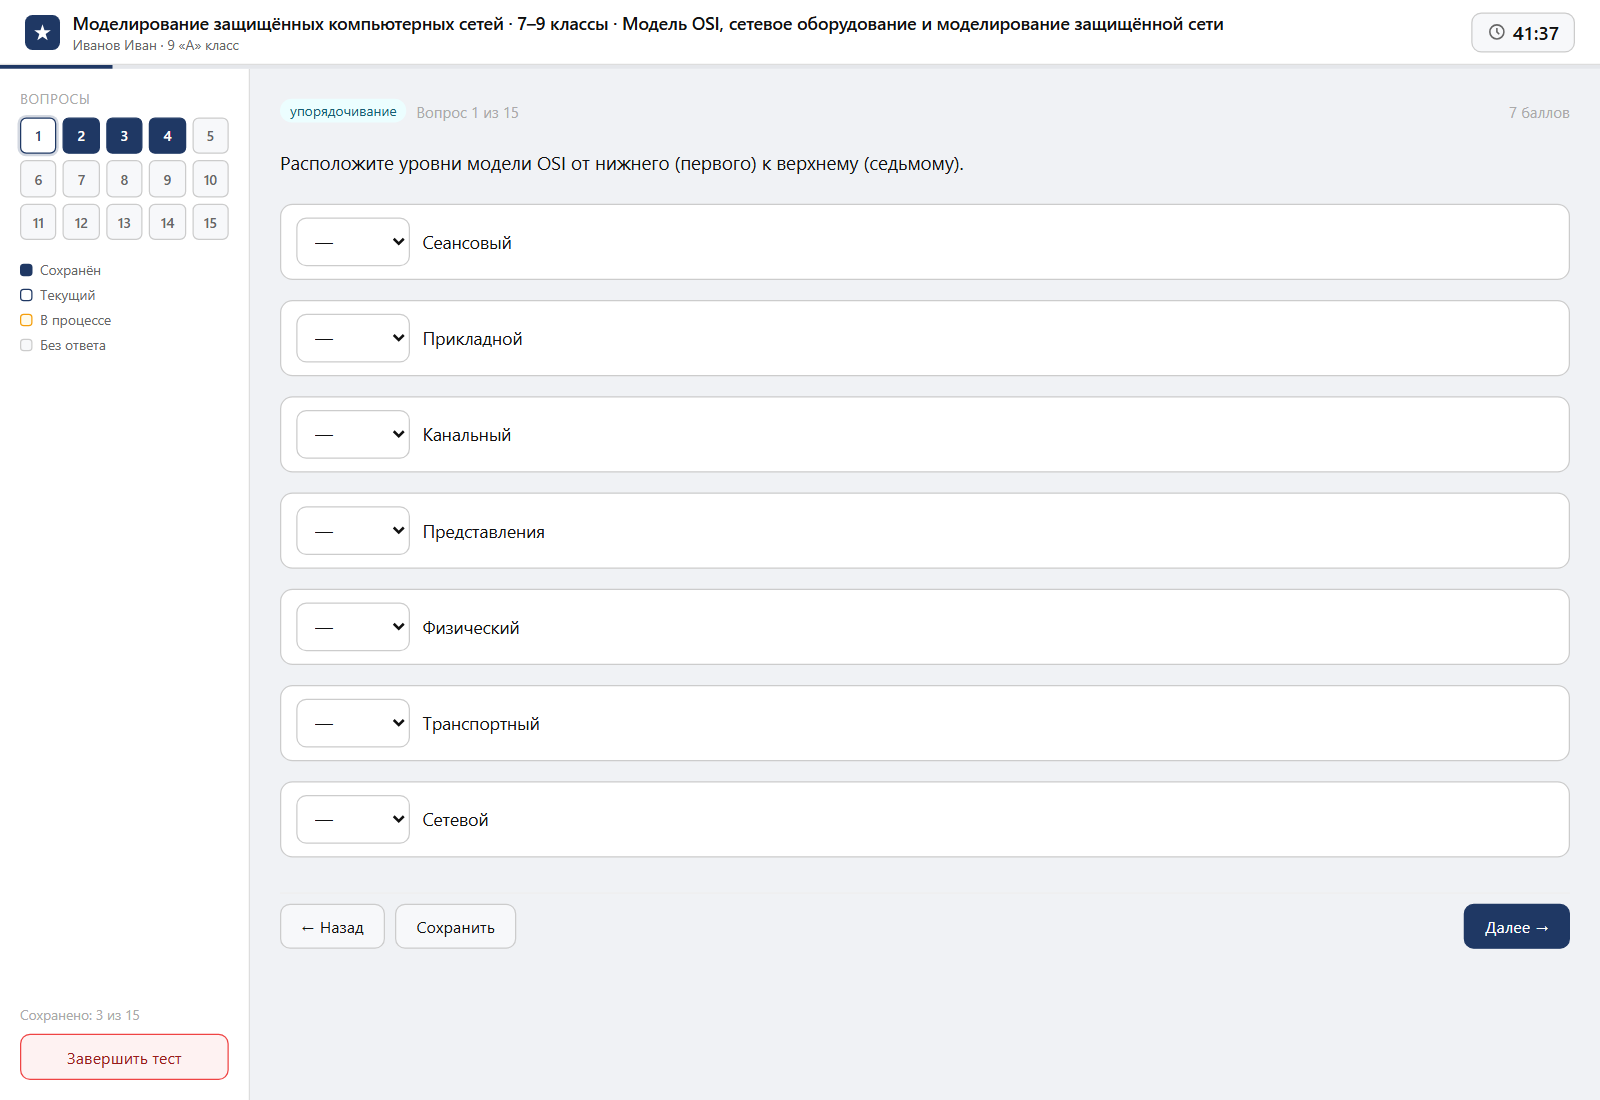The height and width of the screenshot is (1100, 1600).
Task: Click the clock icon beside the timer
Action: [x=1496, y=32]
